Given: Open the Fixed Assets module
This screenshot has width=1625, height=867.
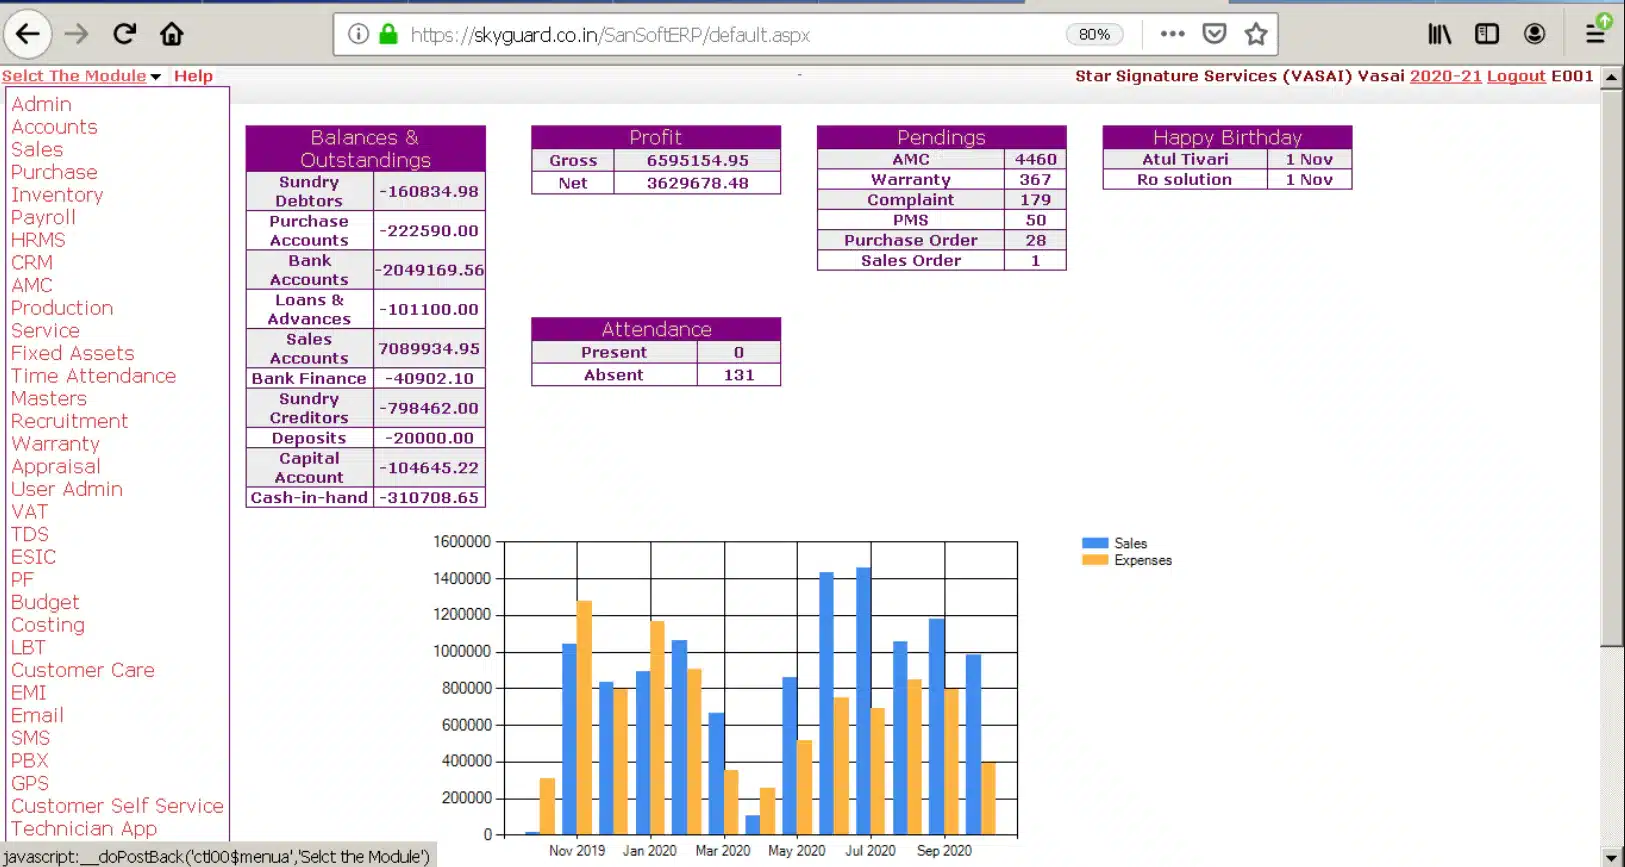Looking at the screenshot, I should pos(72,353).
